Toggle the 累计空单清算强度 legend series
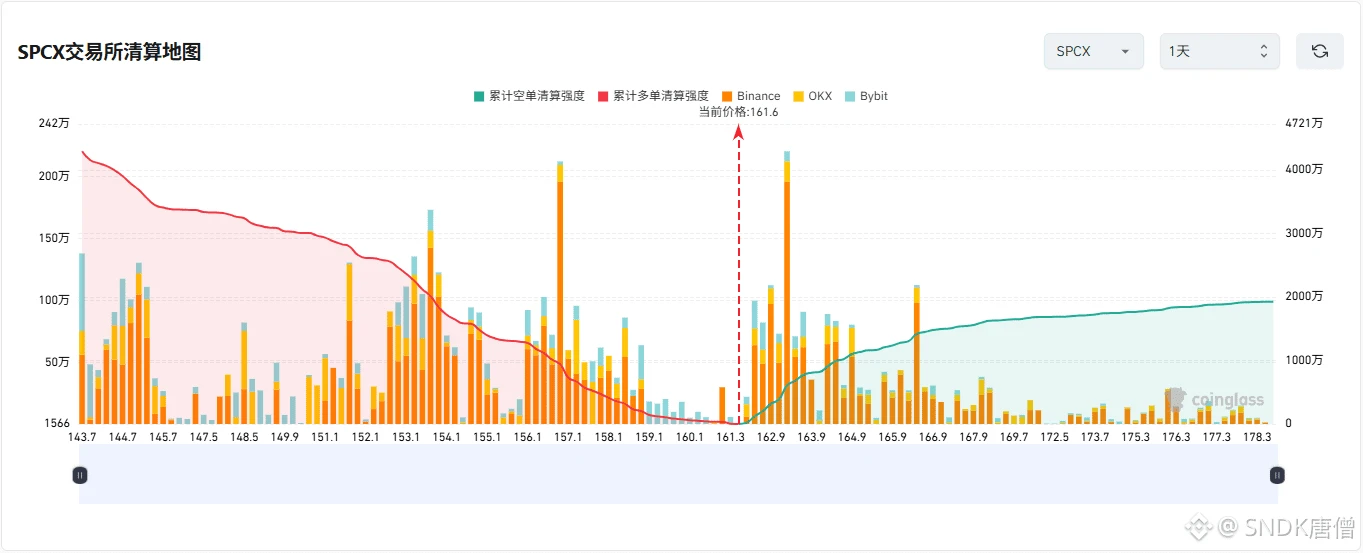Viewport: 1363px width, 553px height. pyautogui.click(x=529, y=96)
